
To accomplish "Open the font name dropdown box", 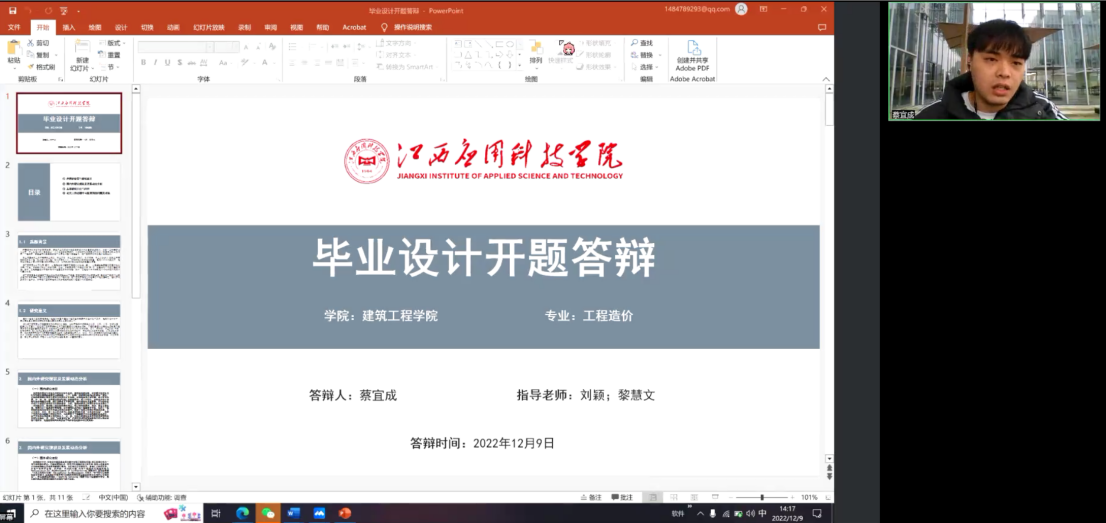I will tap(175, 46).
